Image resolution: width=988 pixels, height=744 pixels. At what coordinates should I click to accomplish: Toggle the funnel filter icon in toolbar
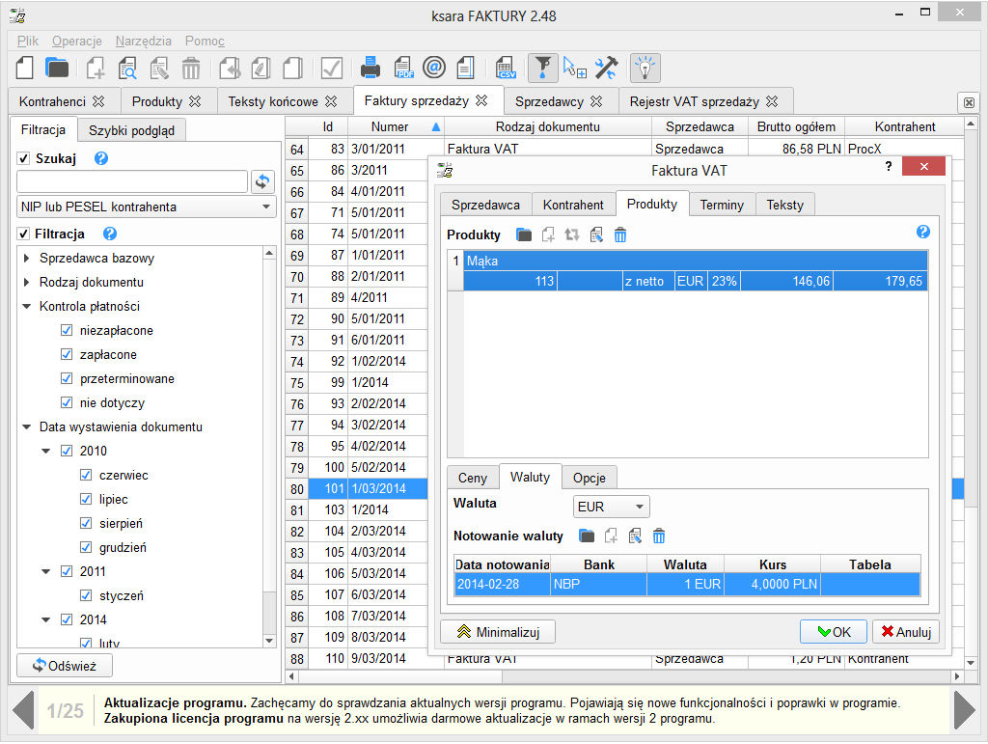543,67
